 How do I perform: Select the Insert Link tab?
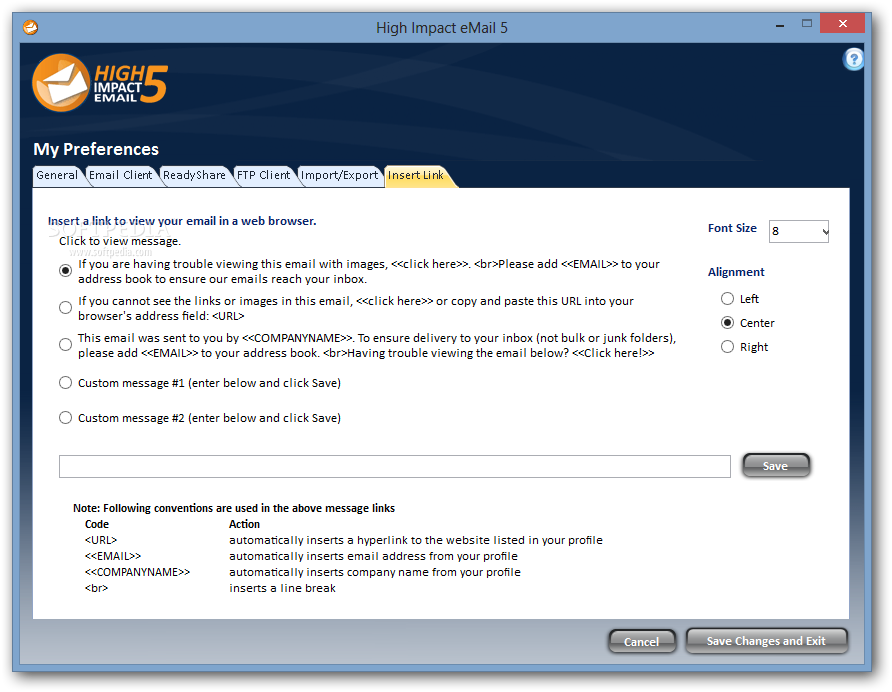click(x=416, y=175)
